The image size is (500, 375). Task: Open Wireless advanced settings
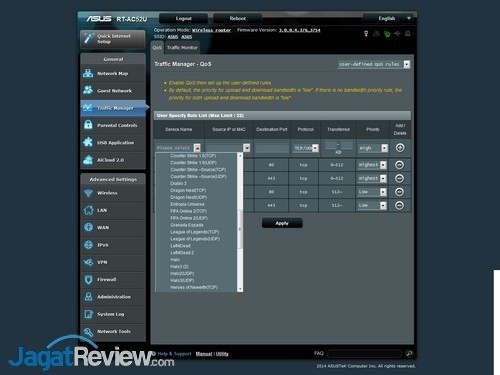click(113, 193)
